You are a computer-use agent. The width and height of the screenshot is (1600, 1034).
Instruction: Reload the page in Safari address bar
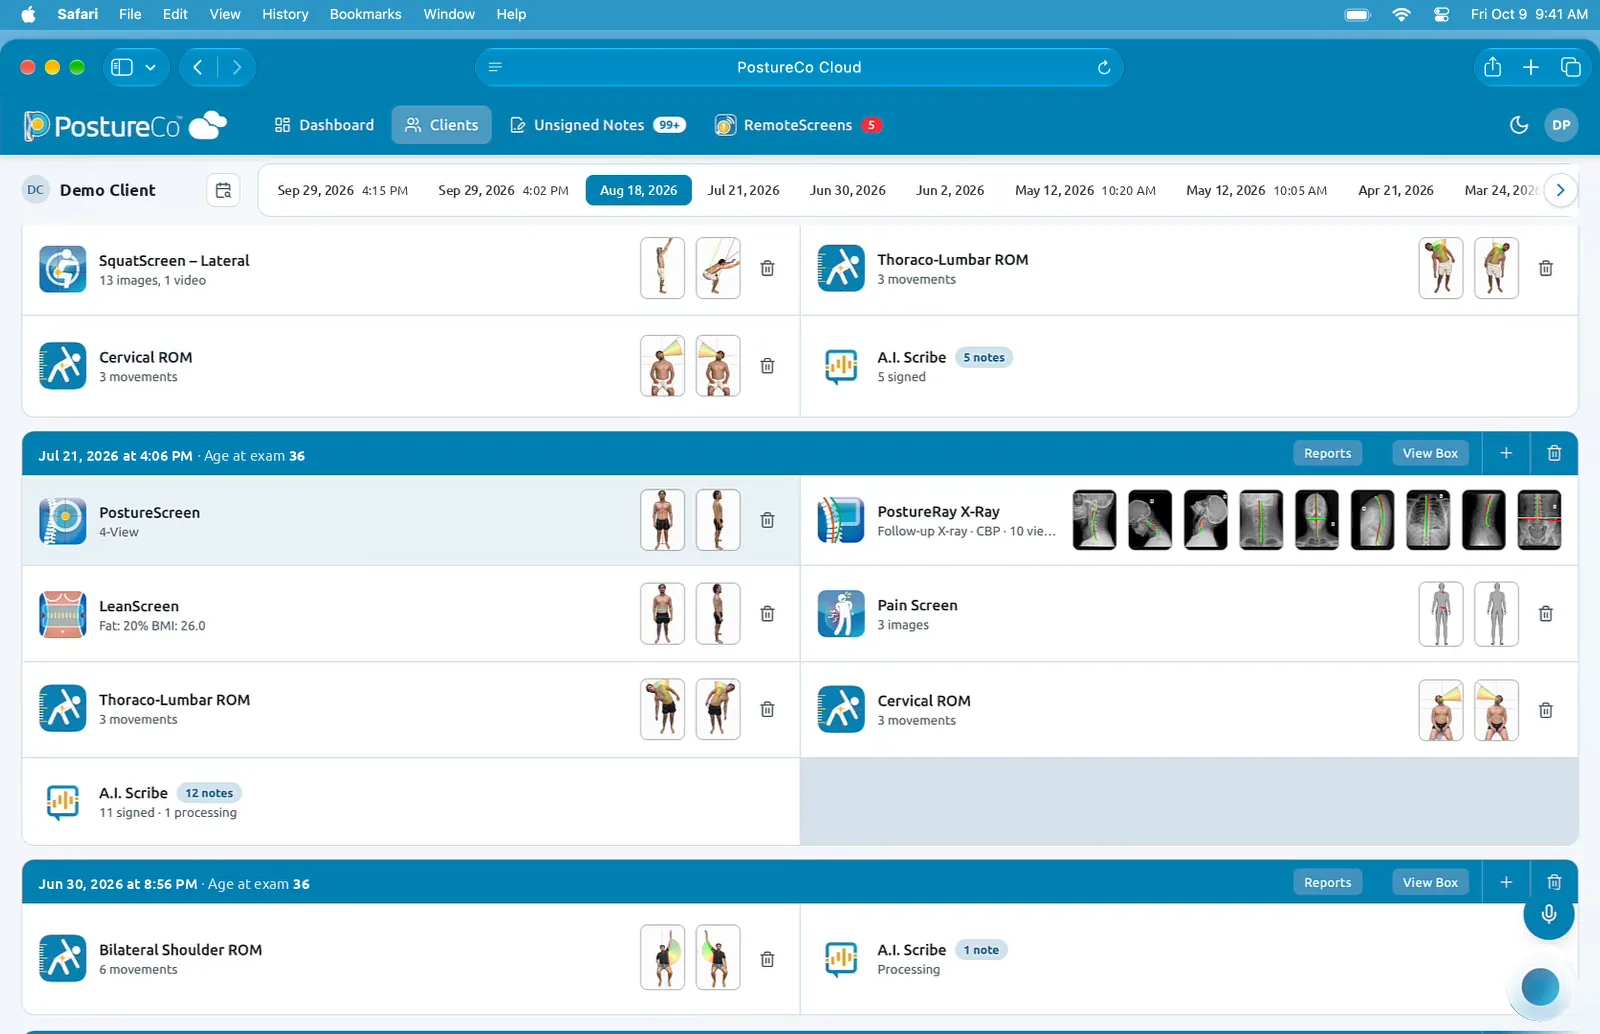pos(1104,68)
